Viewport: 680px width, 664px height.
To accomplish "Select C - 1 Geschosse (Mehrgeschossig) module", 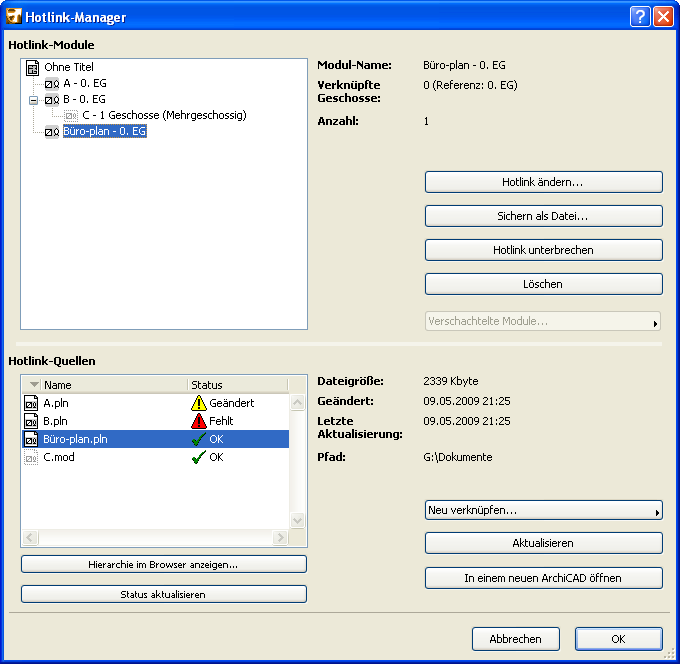I will pos(164,115).
